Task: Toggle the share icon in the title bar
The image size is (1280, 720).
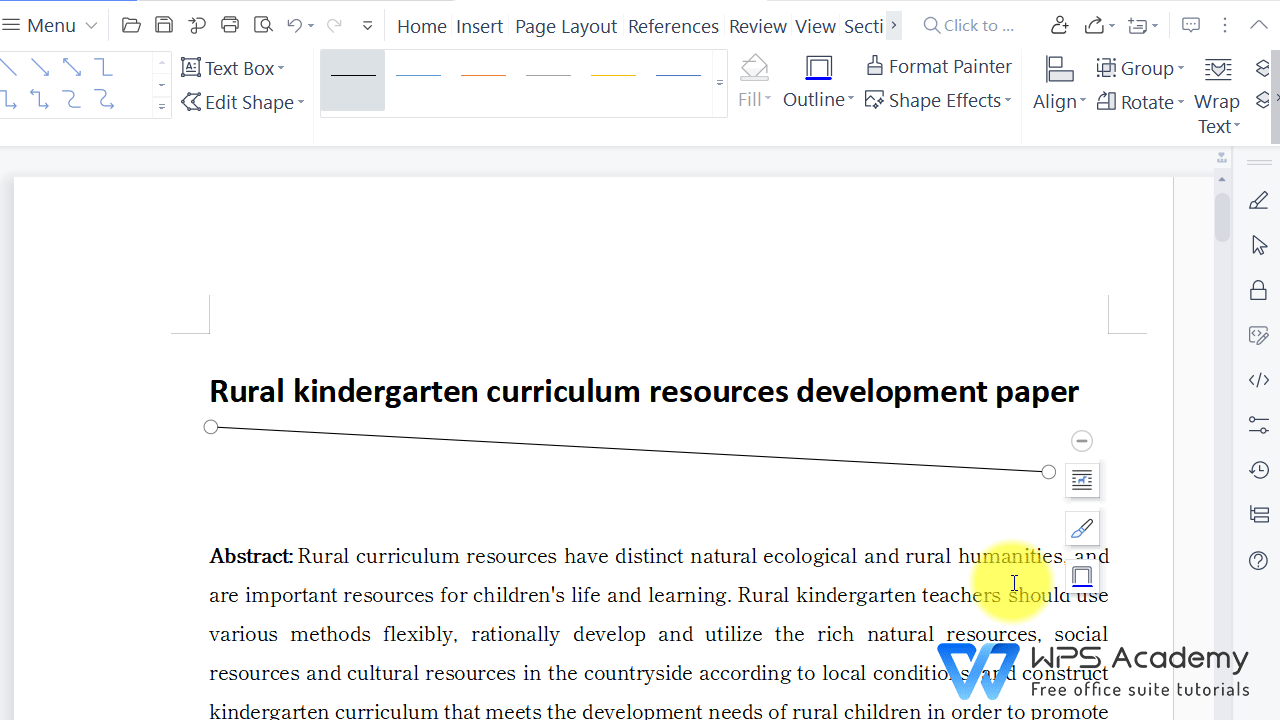Action: (x=1097, y=25)
